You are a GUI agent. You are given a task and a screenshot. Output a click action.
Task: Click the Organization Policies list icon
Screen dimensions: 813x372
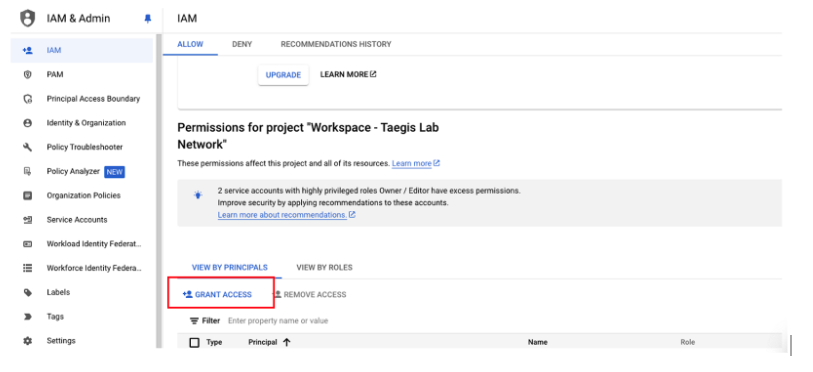click(27, 196)
